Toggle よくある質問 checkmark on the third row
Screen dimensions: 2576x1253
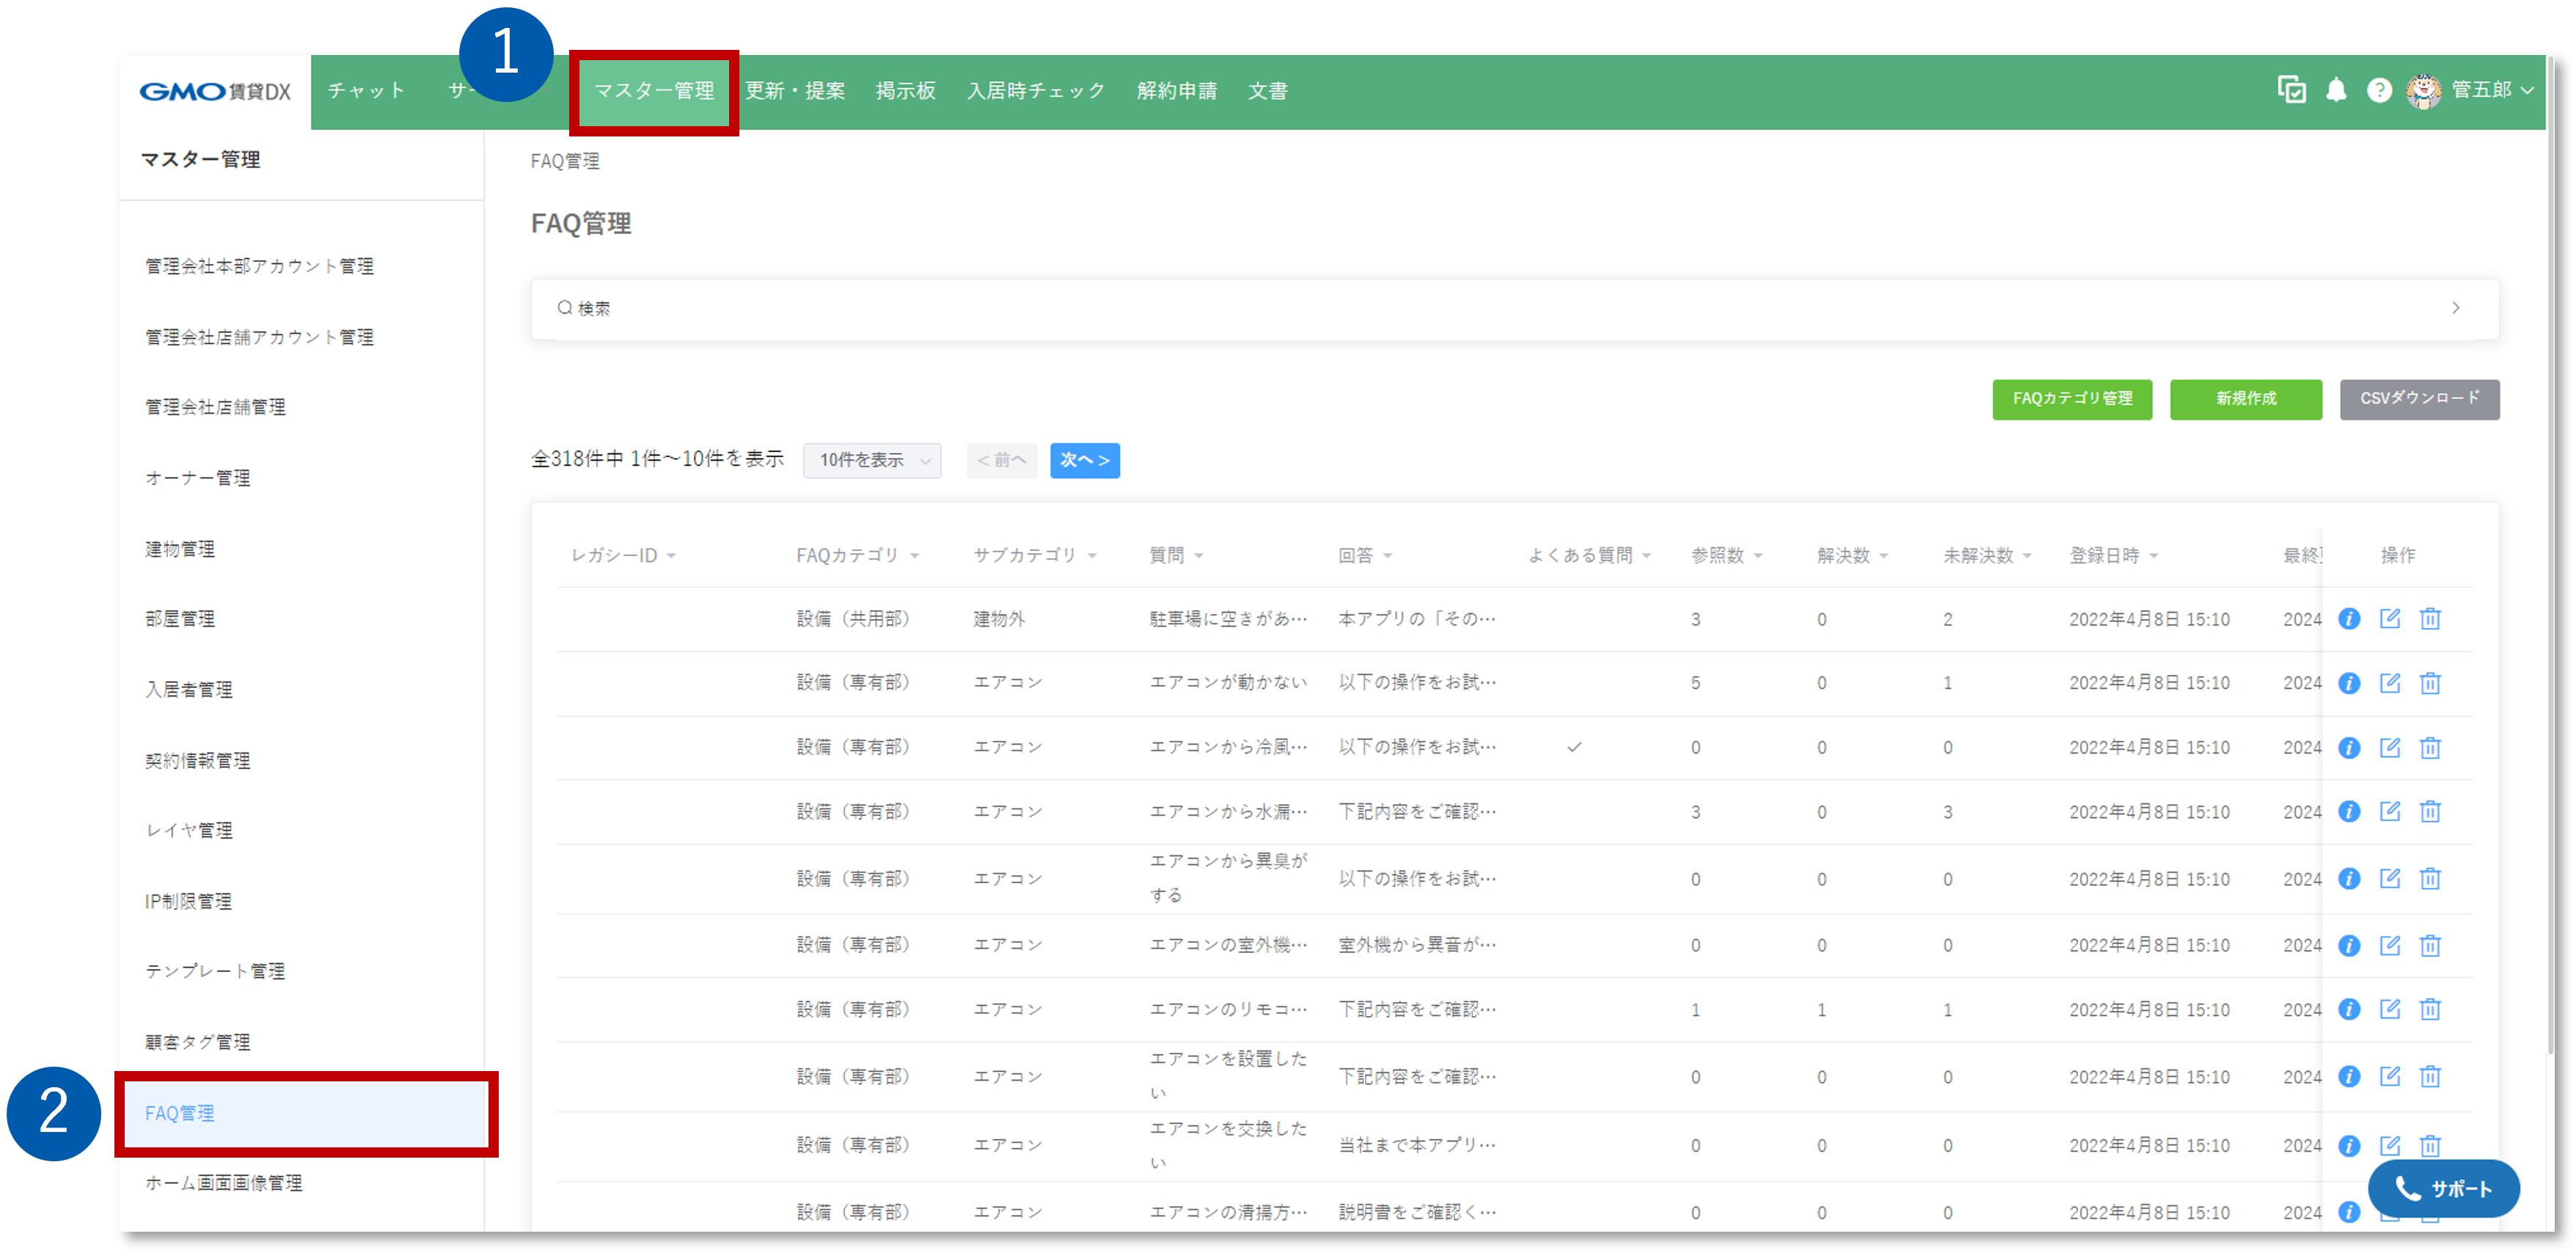pos(1575,746)
